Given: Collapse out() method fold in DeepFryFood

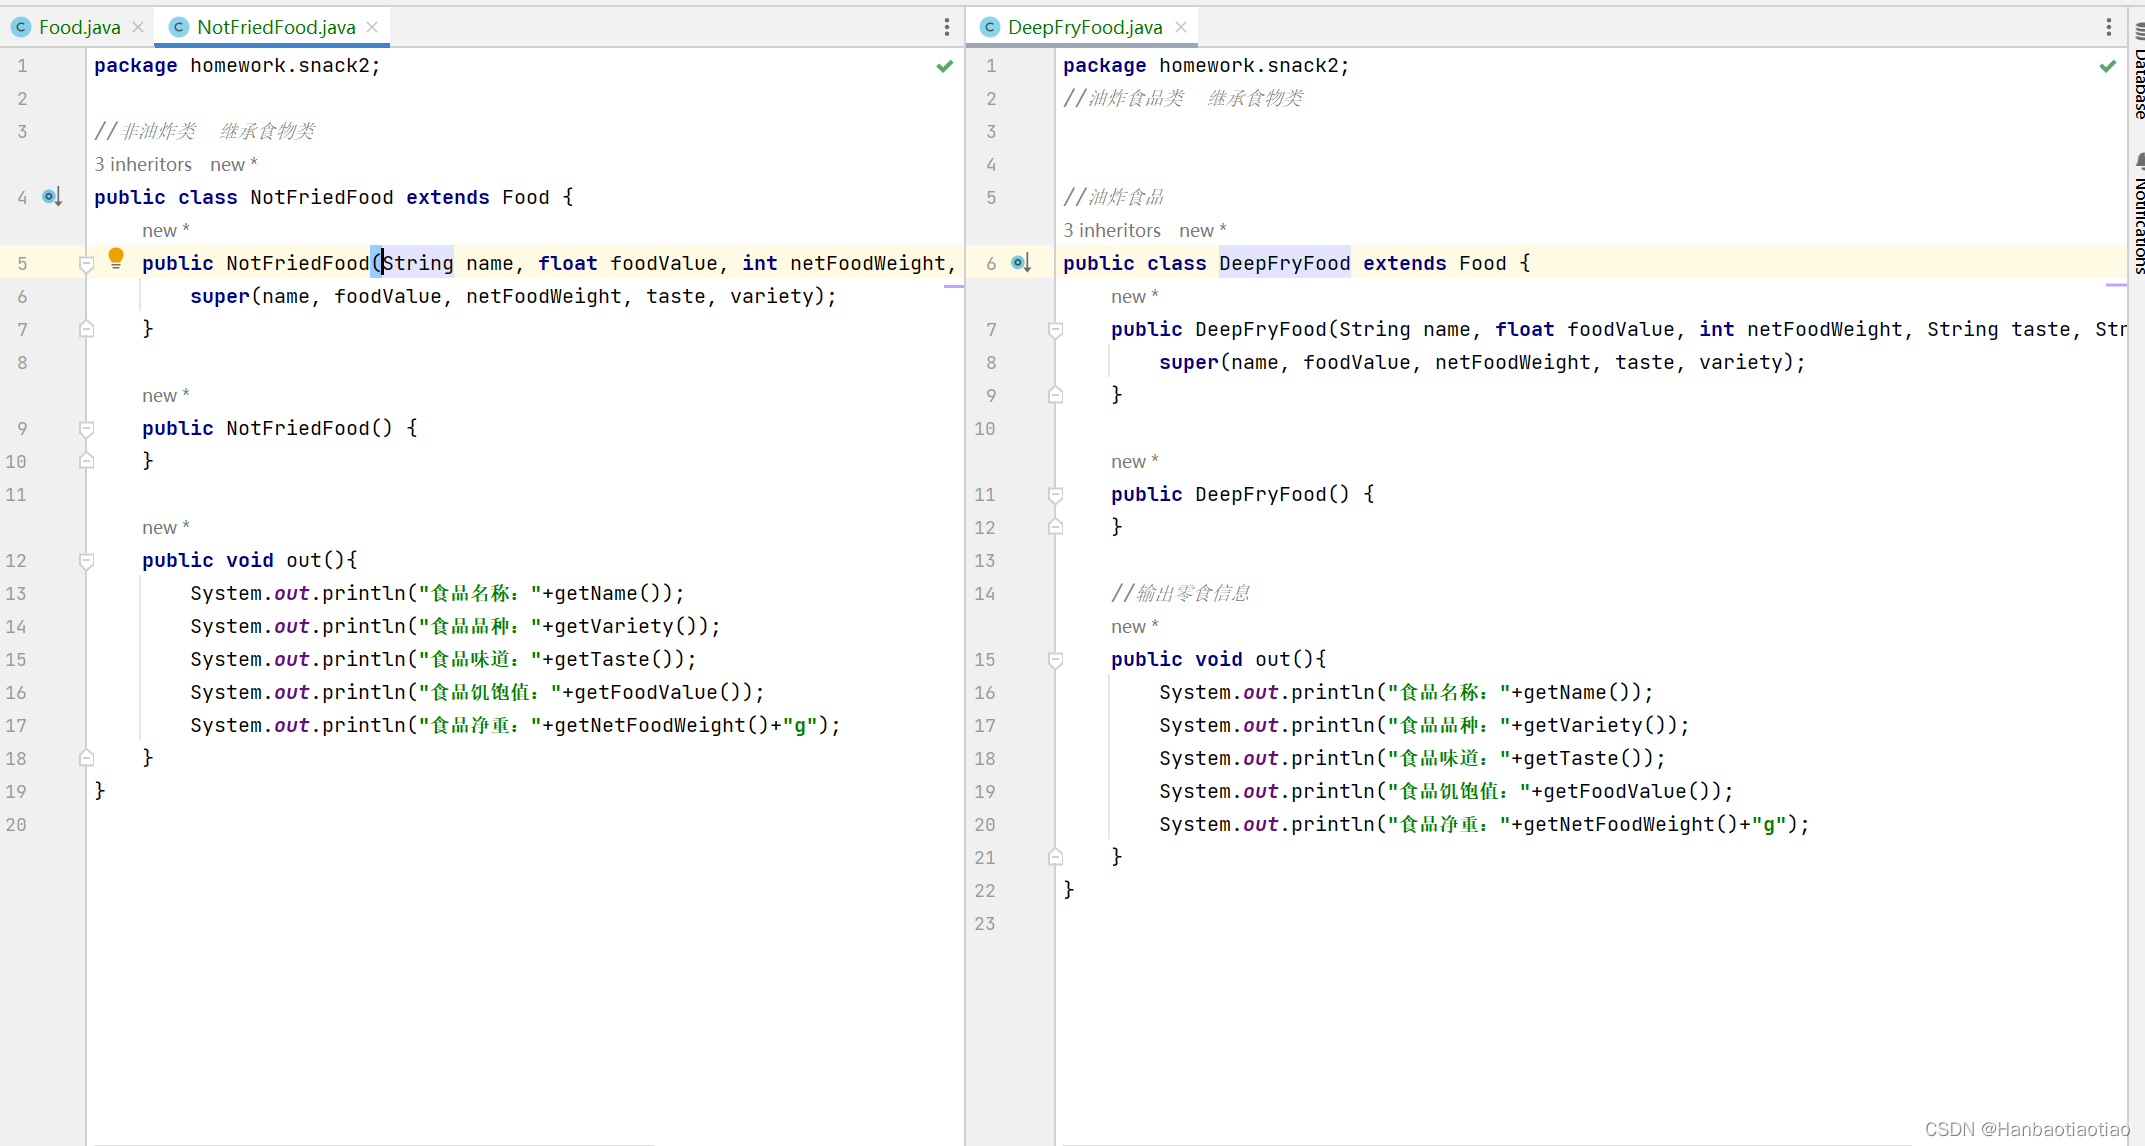Looking at the screenshot, I should 1055,660.
